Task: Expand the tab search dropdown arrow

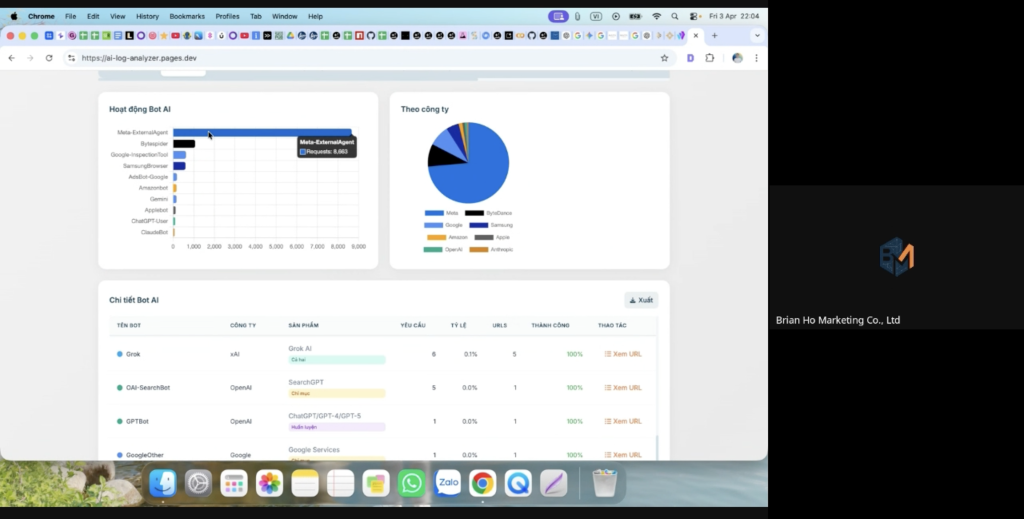Action: click(x=756, y=35)
